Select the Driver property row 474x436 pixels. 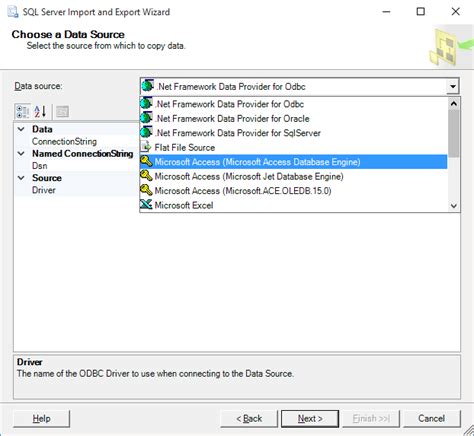[76, 190]
